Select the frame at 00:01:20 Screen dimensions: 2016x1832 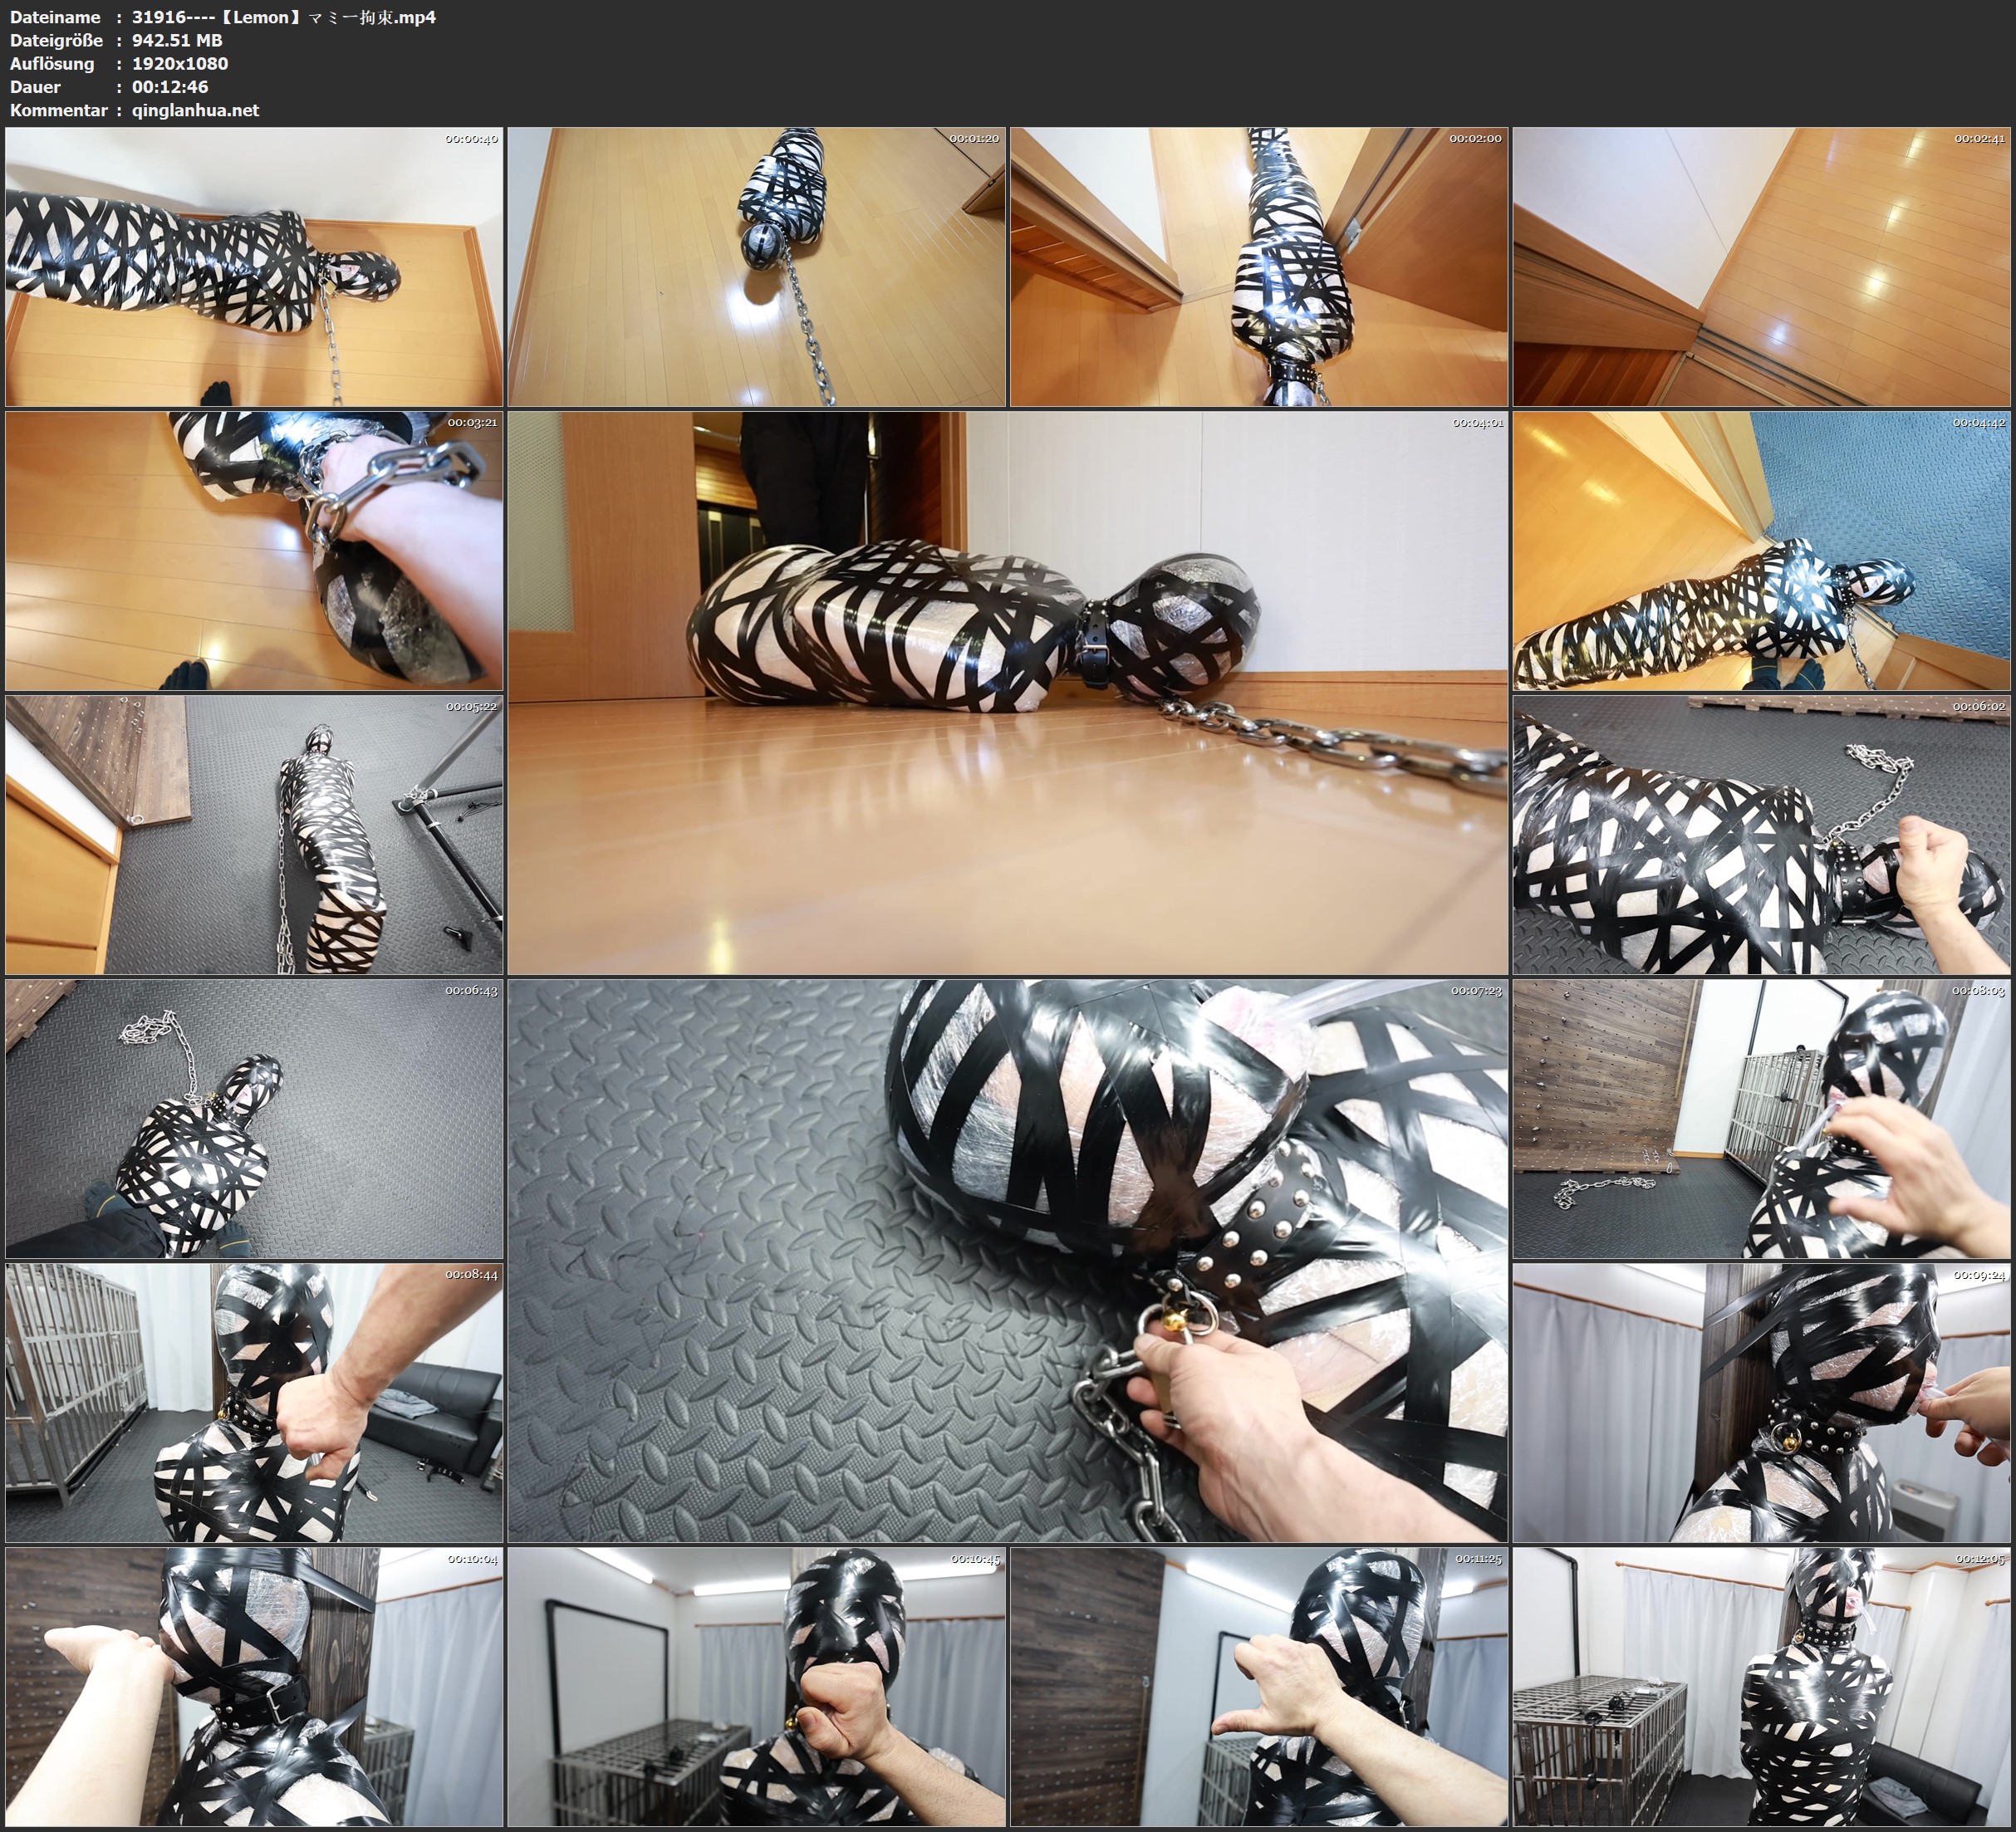(756, 266)
